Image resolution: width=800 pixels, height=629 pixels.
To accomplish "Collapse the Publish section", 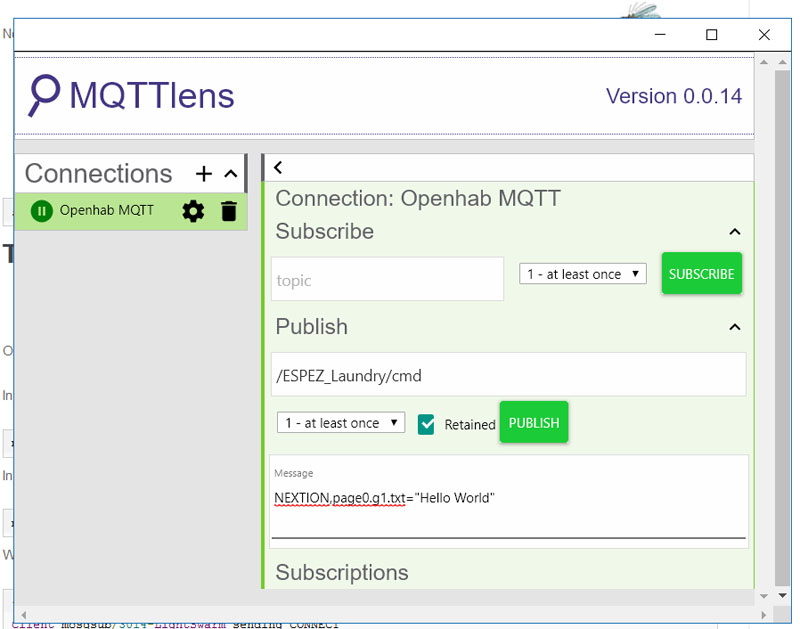I will 735,327.
